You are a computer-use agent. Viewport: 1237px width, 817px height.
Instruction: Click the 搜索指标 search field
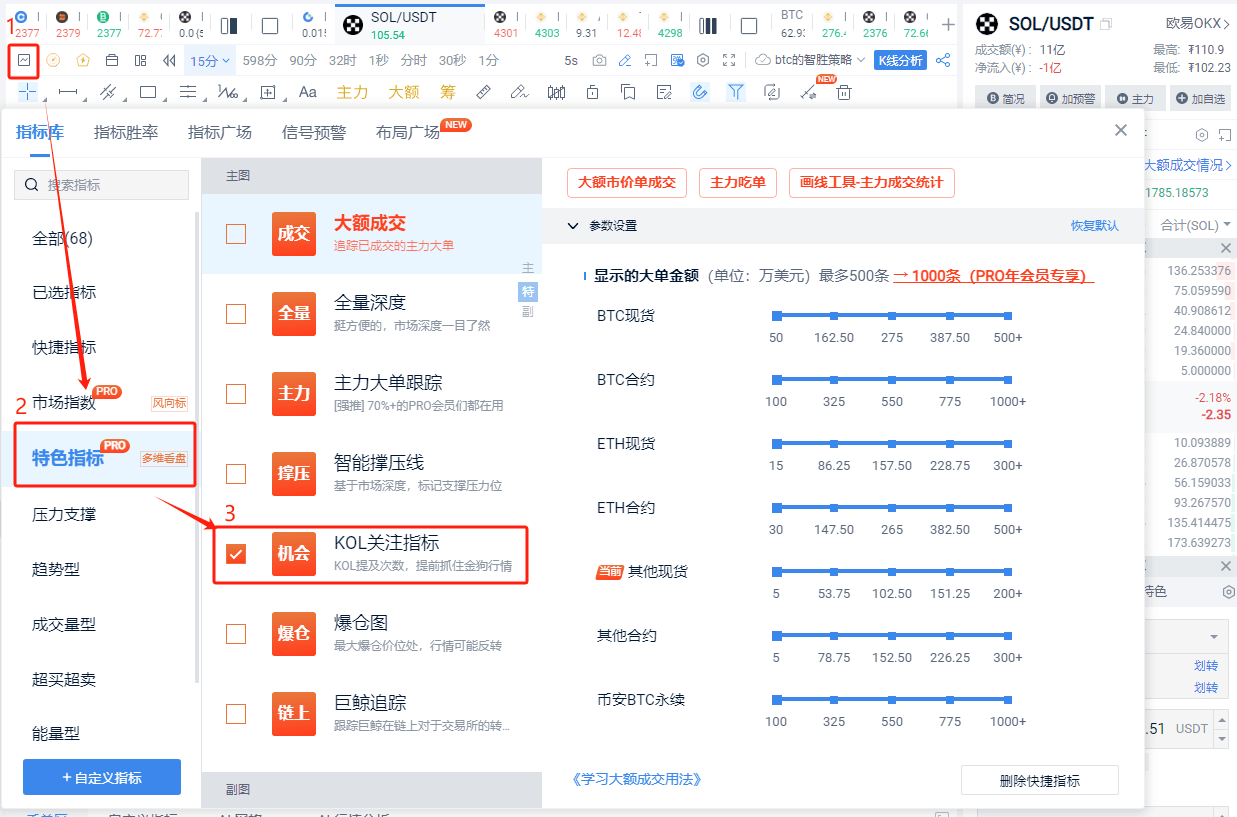click(101, 185)
